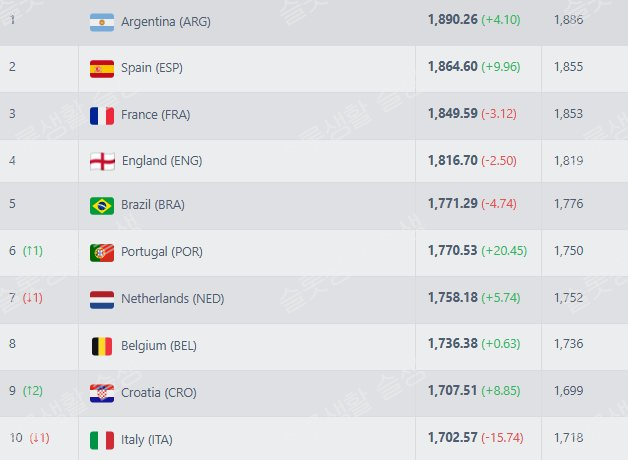This screenshot has width=628, height=460.
Task: Click the Netherlands flag icon
Action: click(102, 299)
